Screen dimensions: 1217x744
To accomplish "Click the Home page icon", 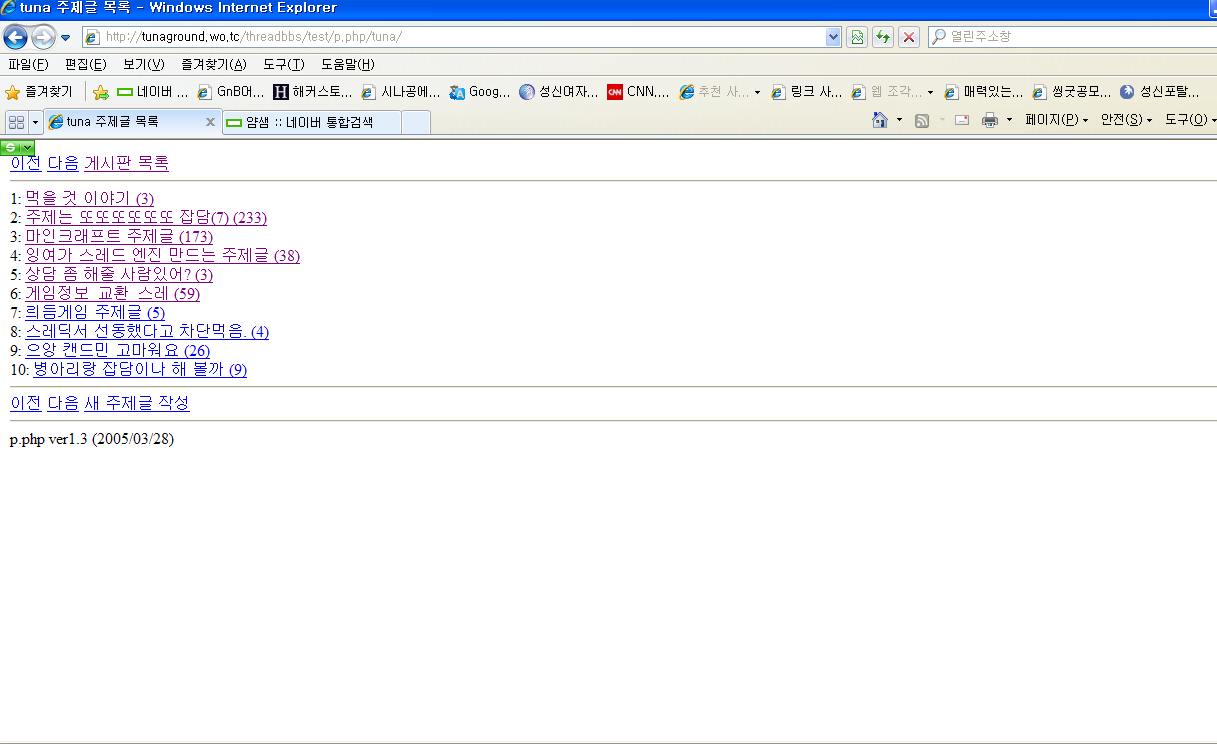I will (x=880, y=121).
